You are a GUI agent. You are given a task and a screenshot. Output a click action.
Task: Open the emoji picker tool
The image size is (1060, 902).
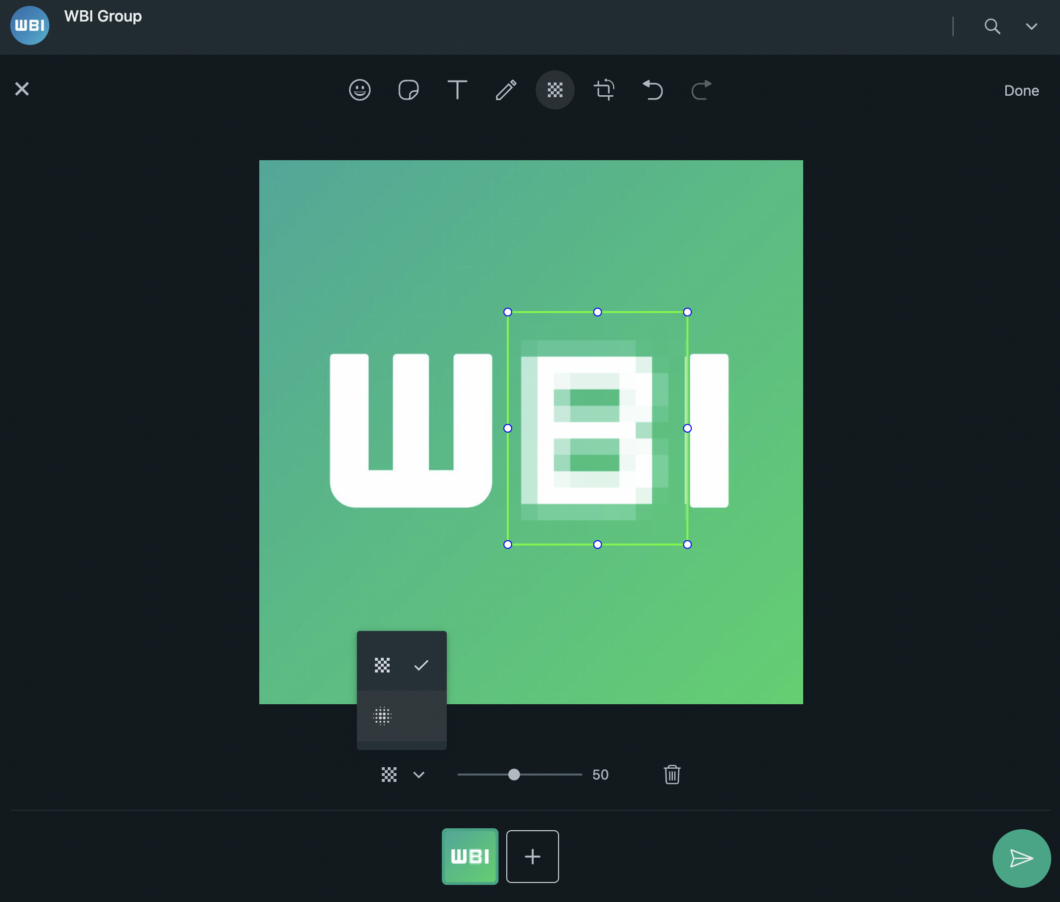point(360,90)
